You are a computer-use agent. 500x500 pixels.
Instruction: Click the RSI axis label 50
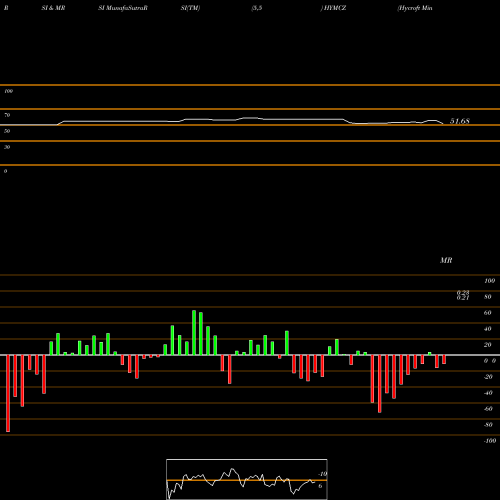tap(7, 131)
